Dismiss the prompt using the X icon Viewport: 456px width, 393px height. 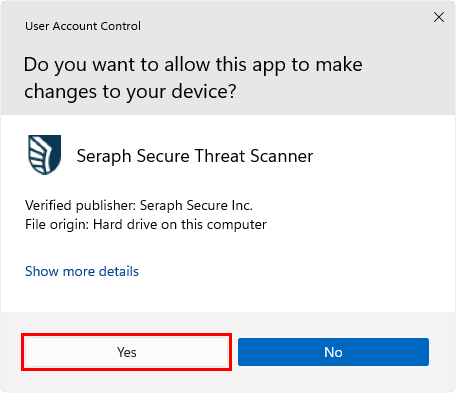pos(439,17)
